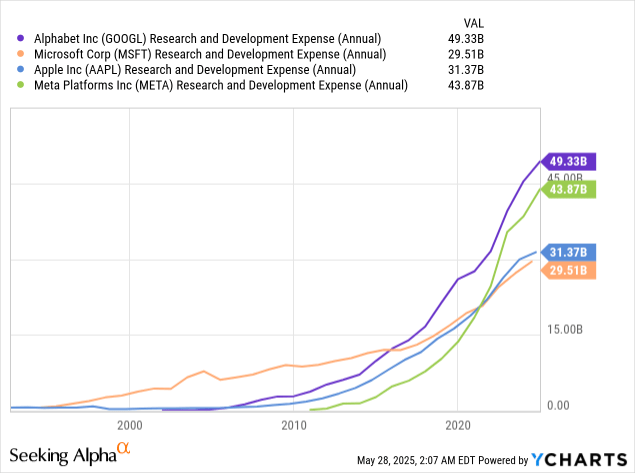Click the purple 49.33B chart end tag

569,162
